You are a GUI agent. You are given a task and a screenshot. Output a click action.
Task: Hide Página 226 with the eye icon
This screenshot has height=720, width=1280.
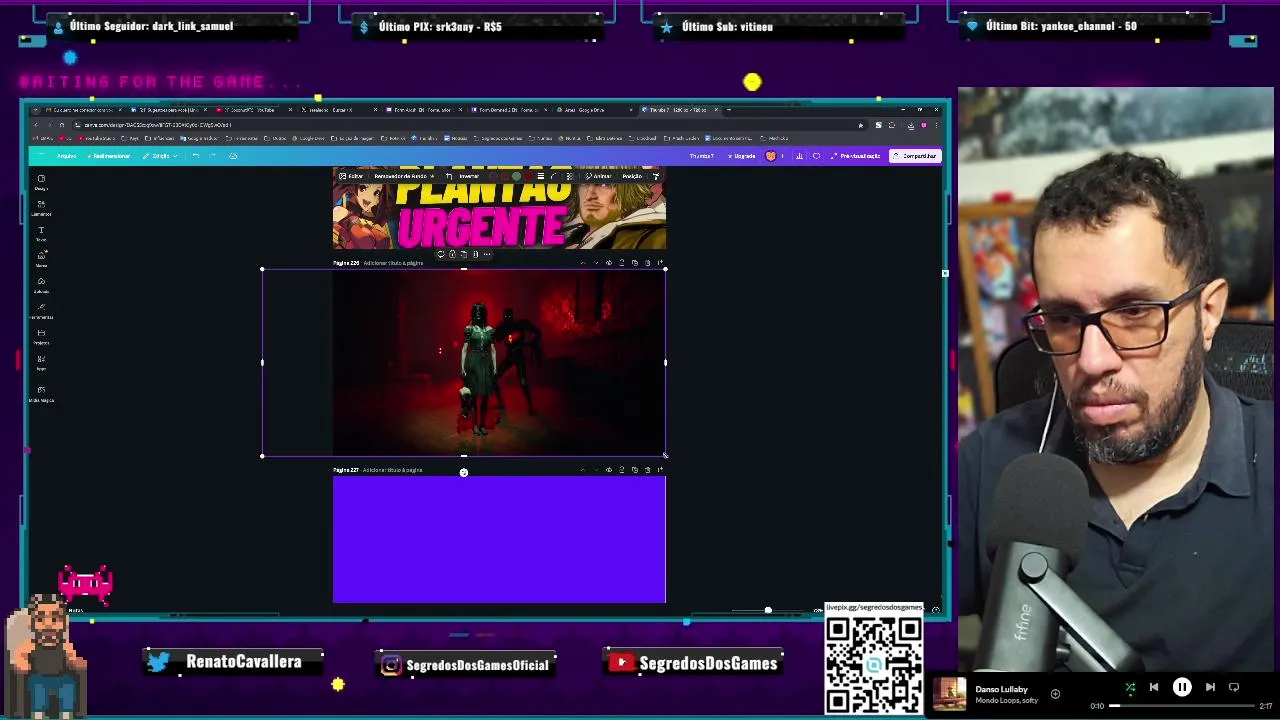pyautogui.click(x=608, y=262)
